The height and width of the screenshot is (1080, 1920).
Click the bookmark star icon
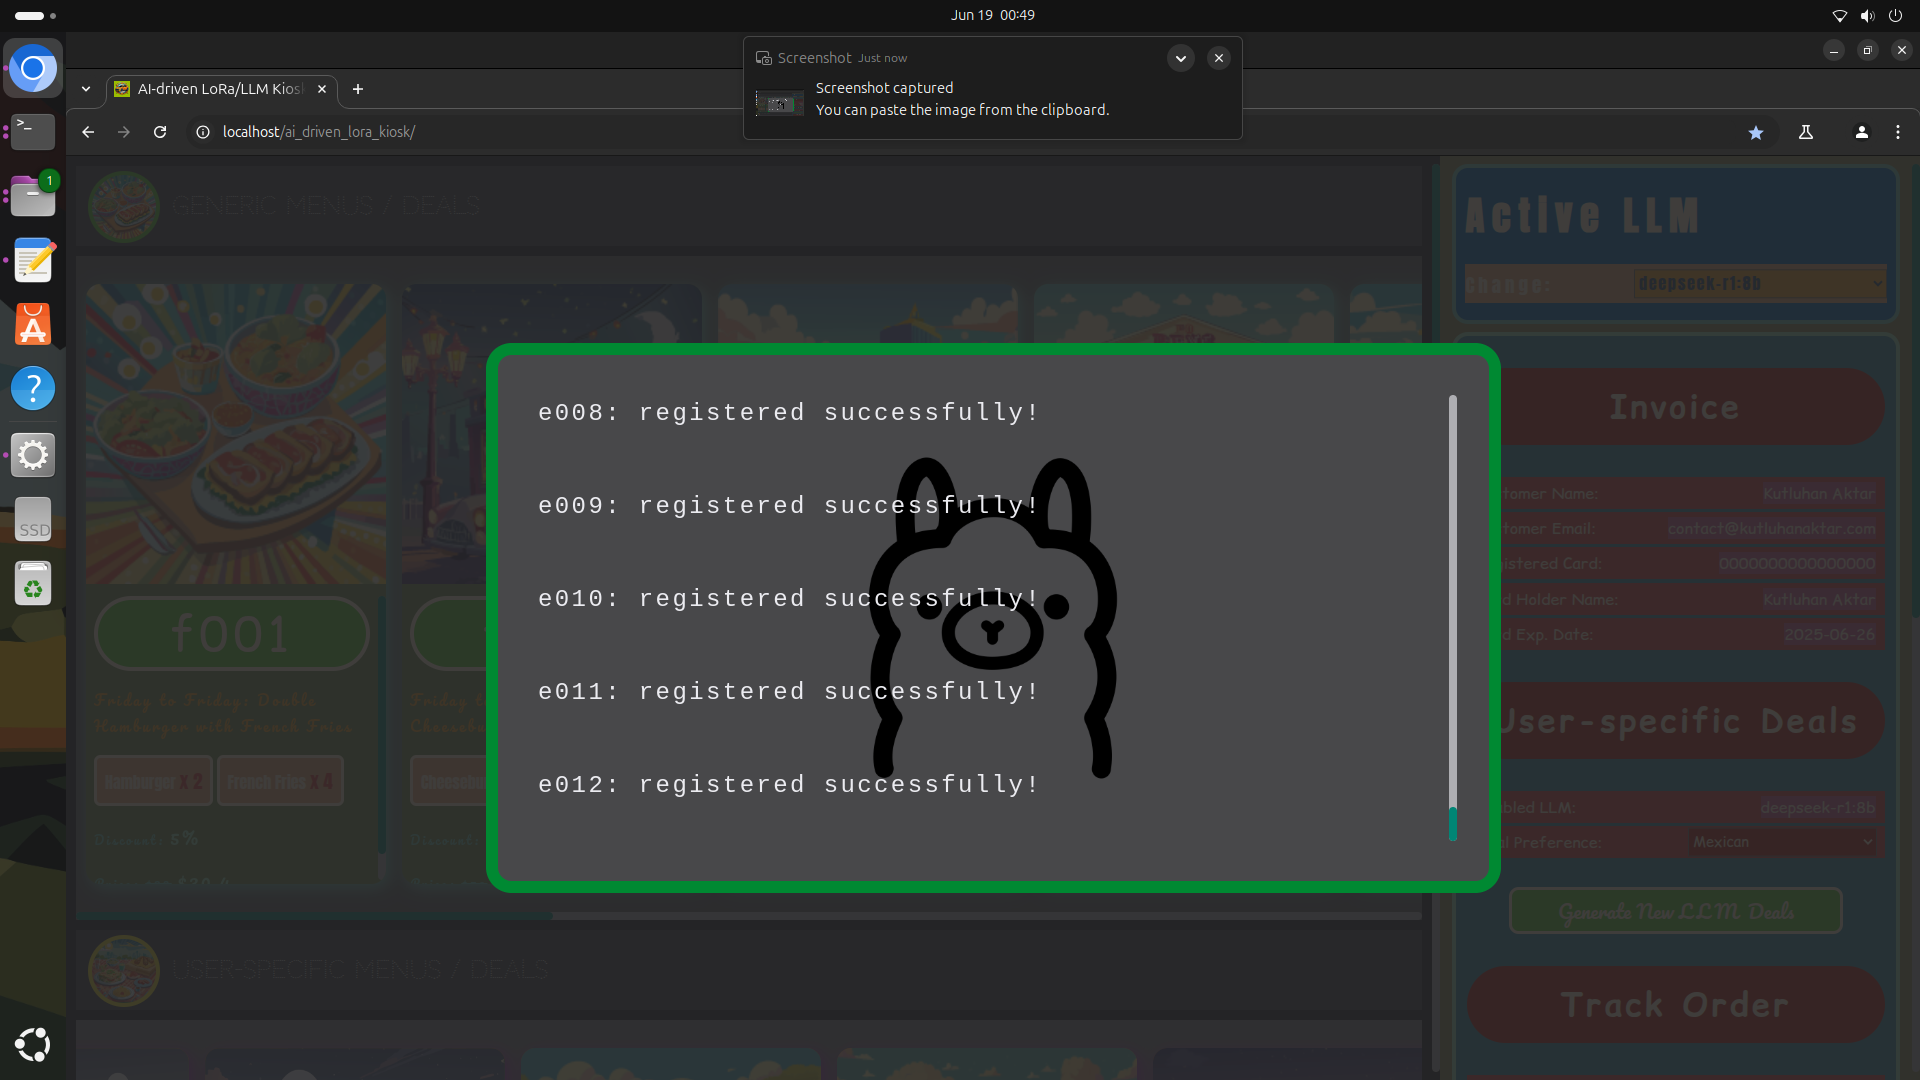coord(1755,132)
